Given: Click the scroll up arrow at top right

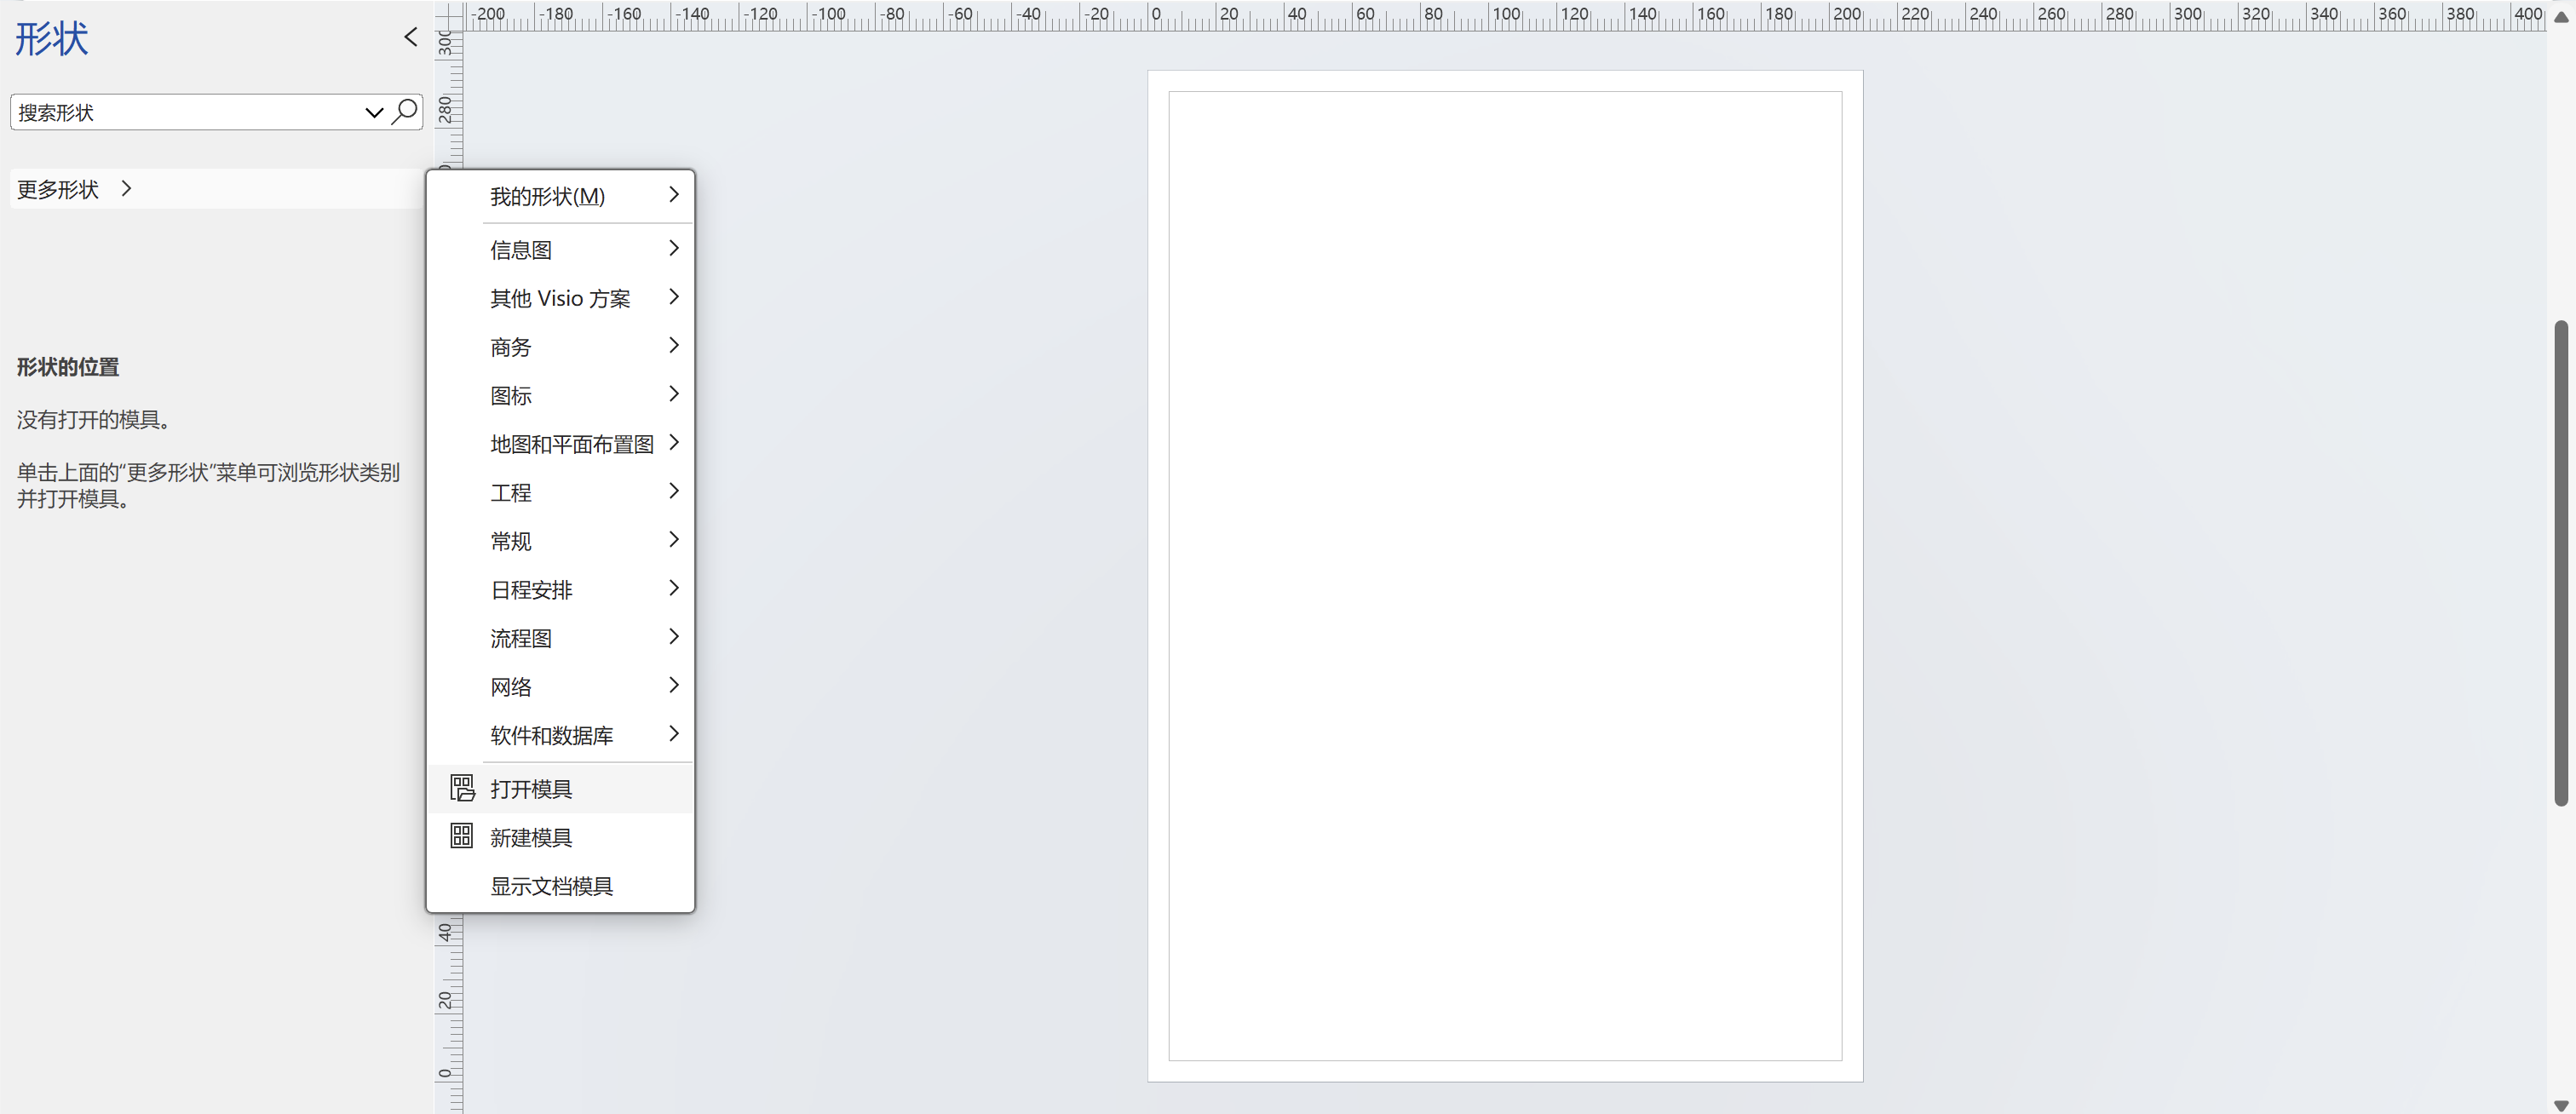Looking at the screenshot, I should click(x=2560, y=15).
